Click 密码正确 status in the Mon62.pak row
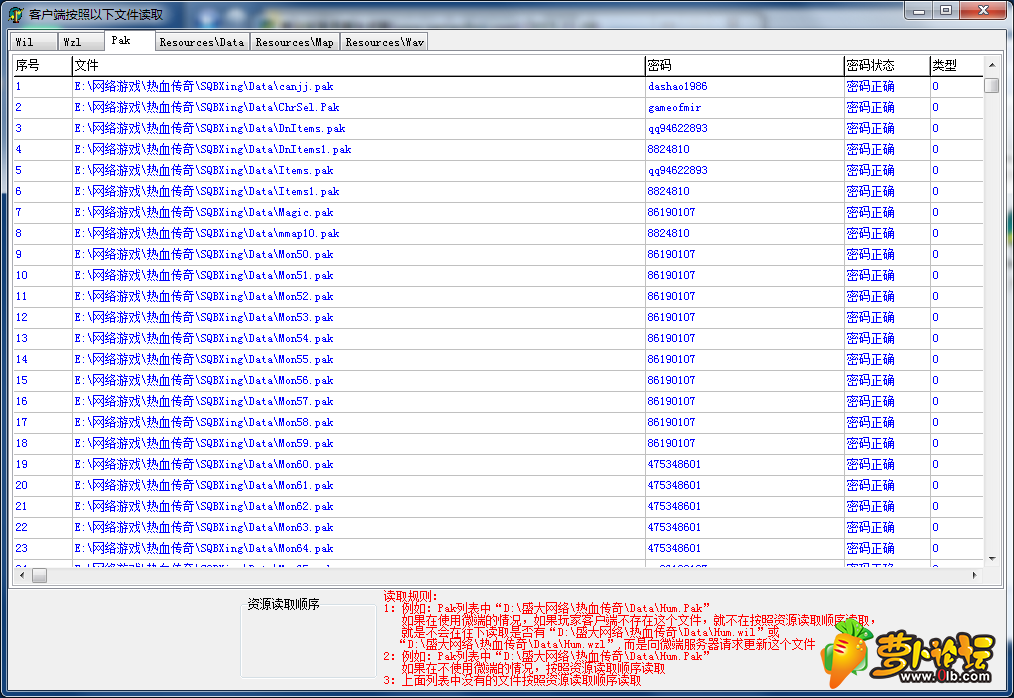 pos(870,507)
